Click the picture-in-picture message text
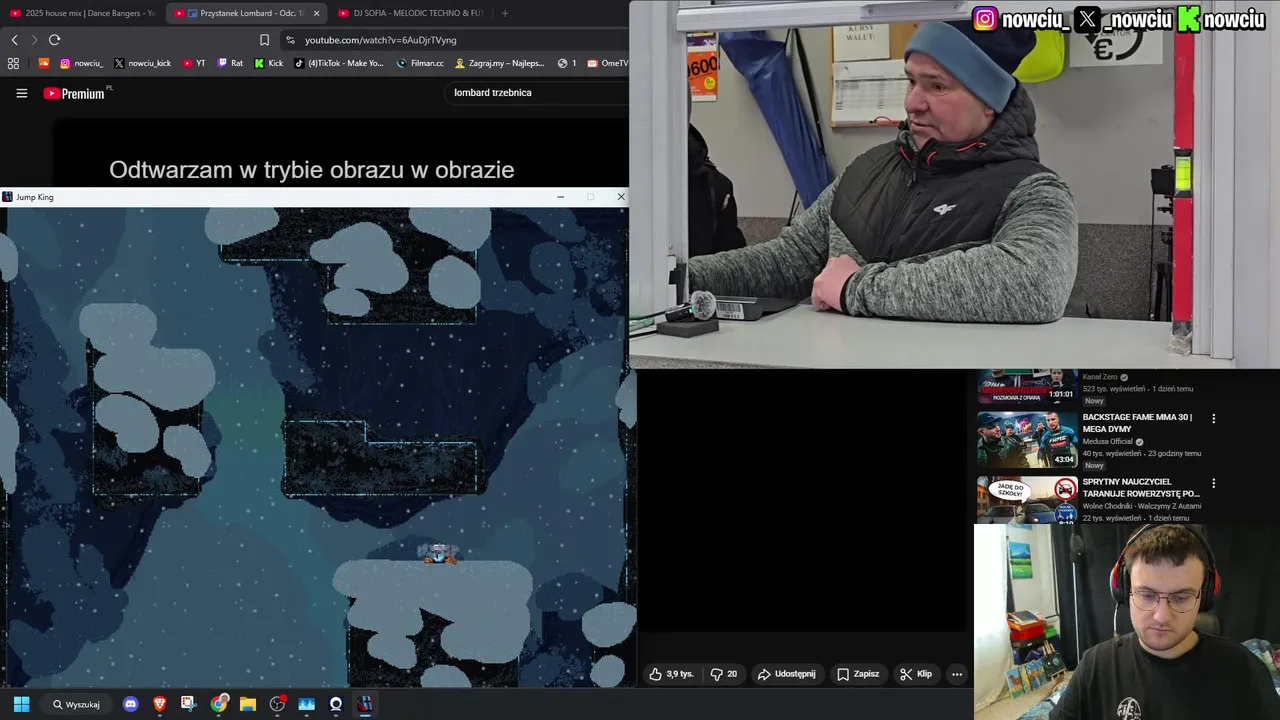The width and height of the screenshot is (1280, 720). 312,170
